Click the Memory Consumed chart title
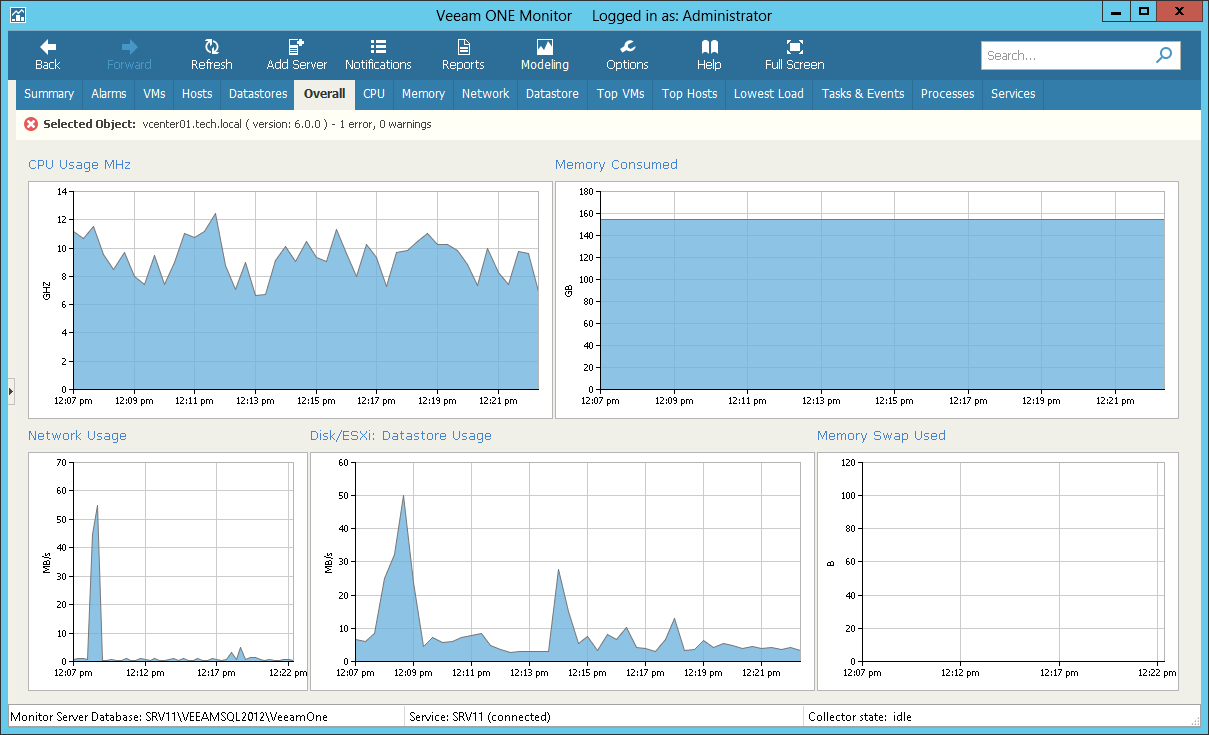The image size is (1209, 735). click(x=616, y=165)
